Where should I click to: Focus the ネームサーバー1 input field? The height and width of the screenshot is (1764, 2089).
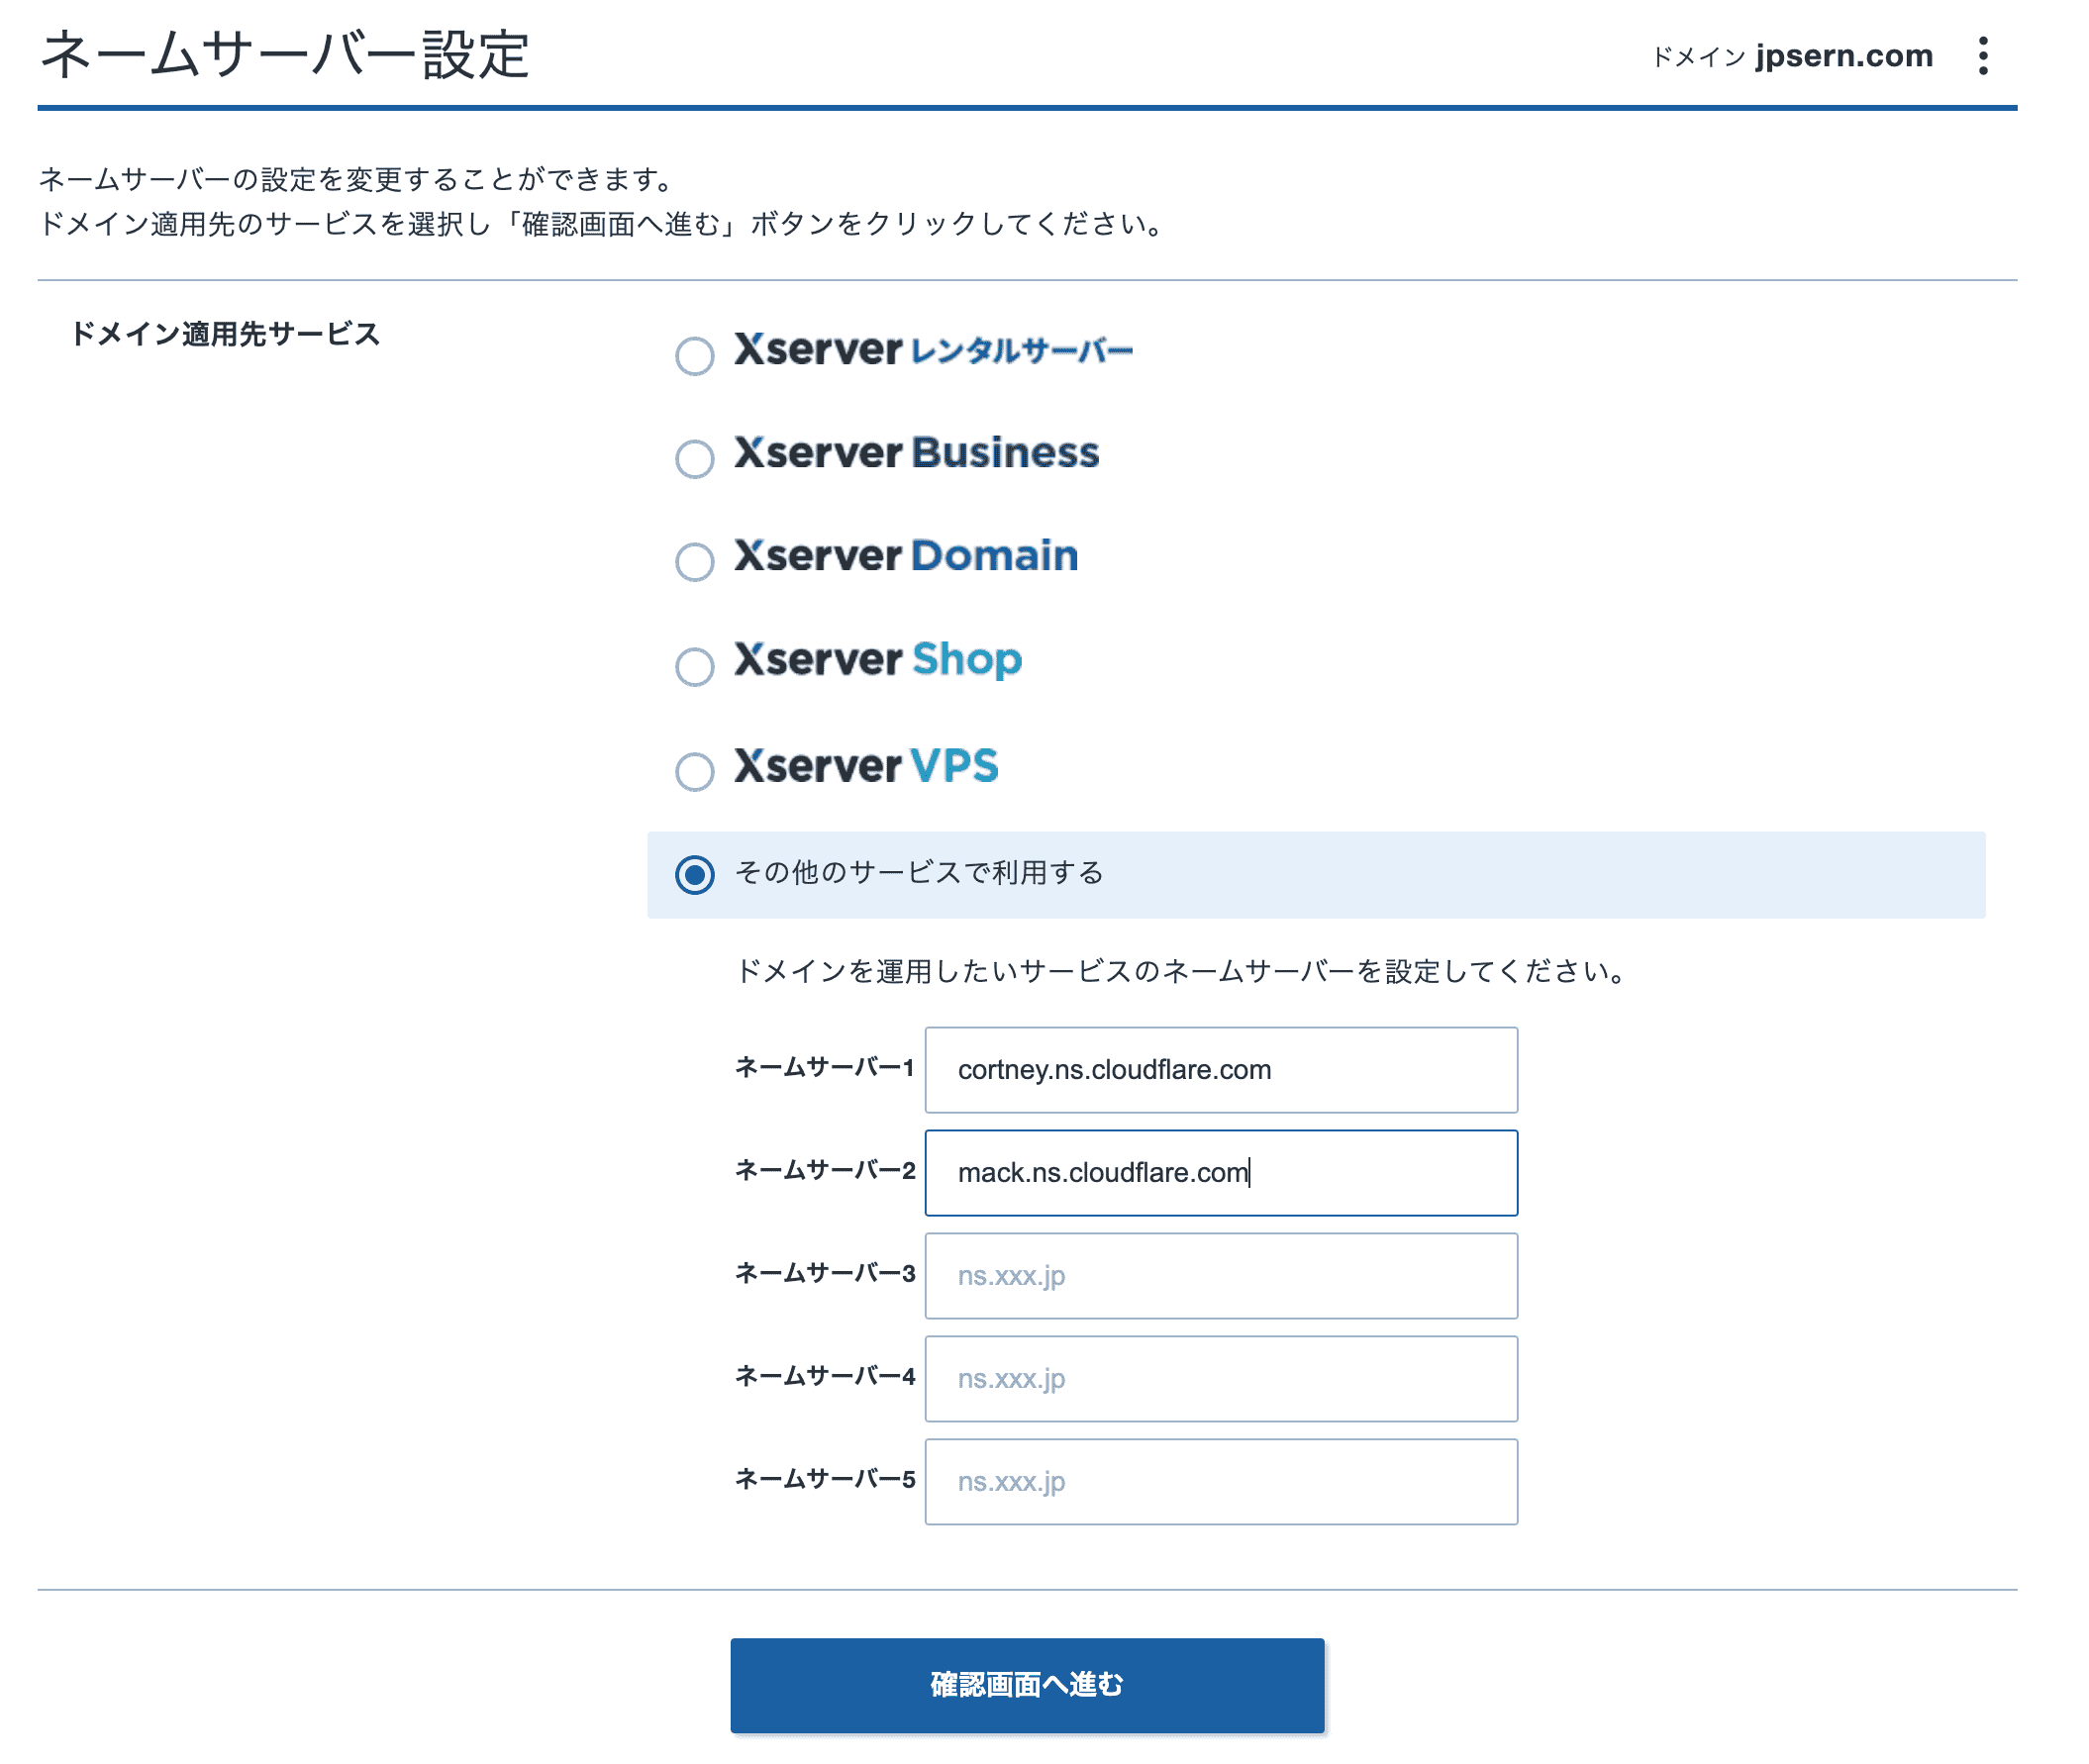[1220, 1069]
